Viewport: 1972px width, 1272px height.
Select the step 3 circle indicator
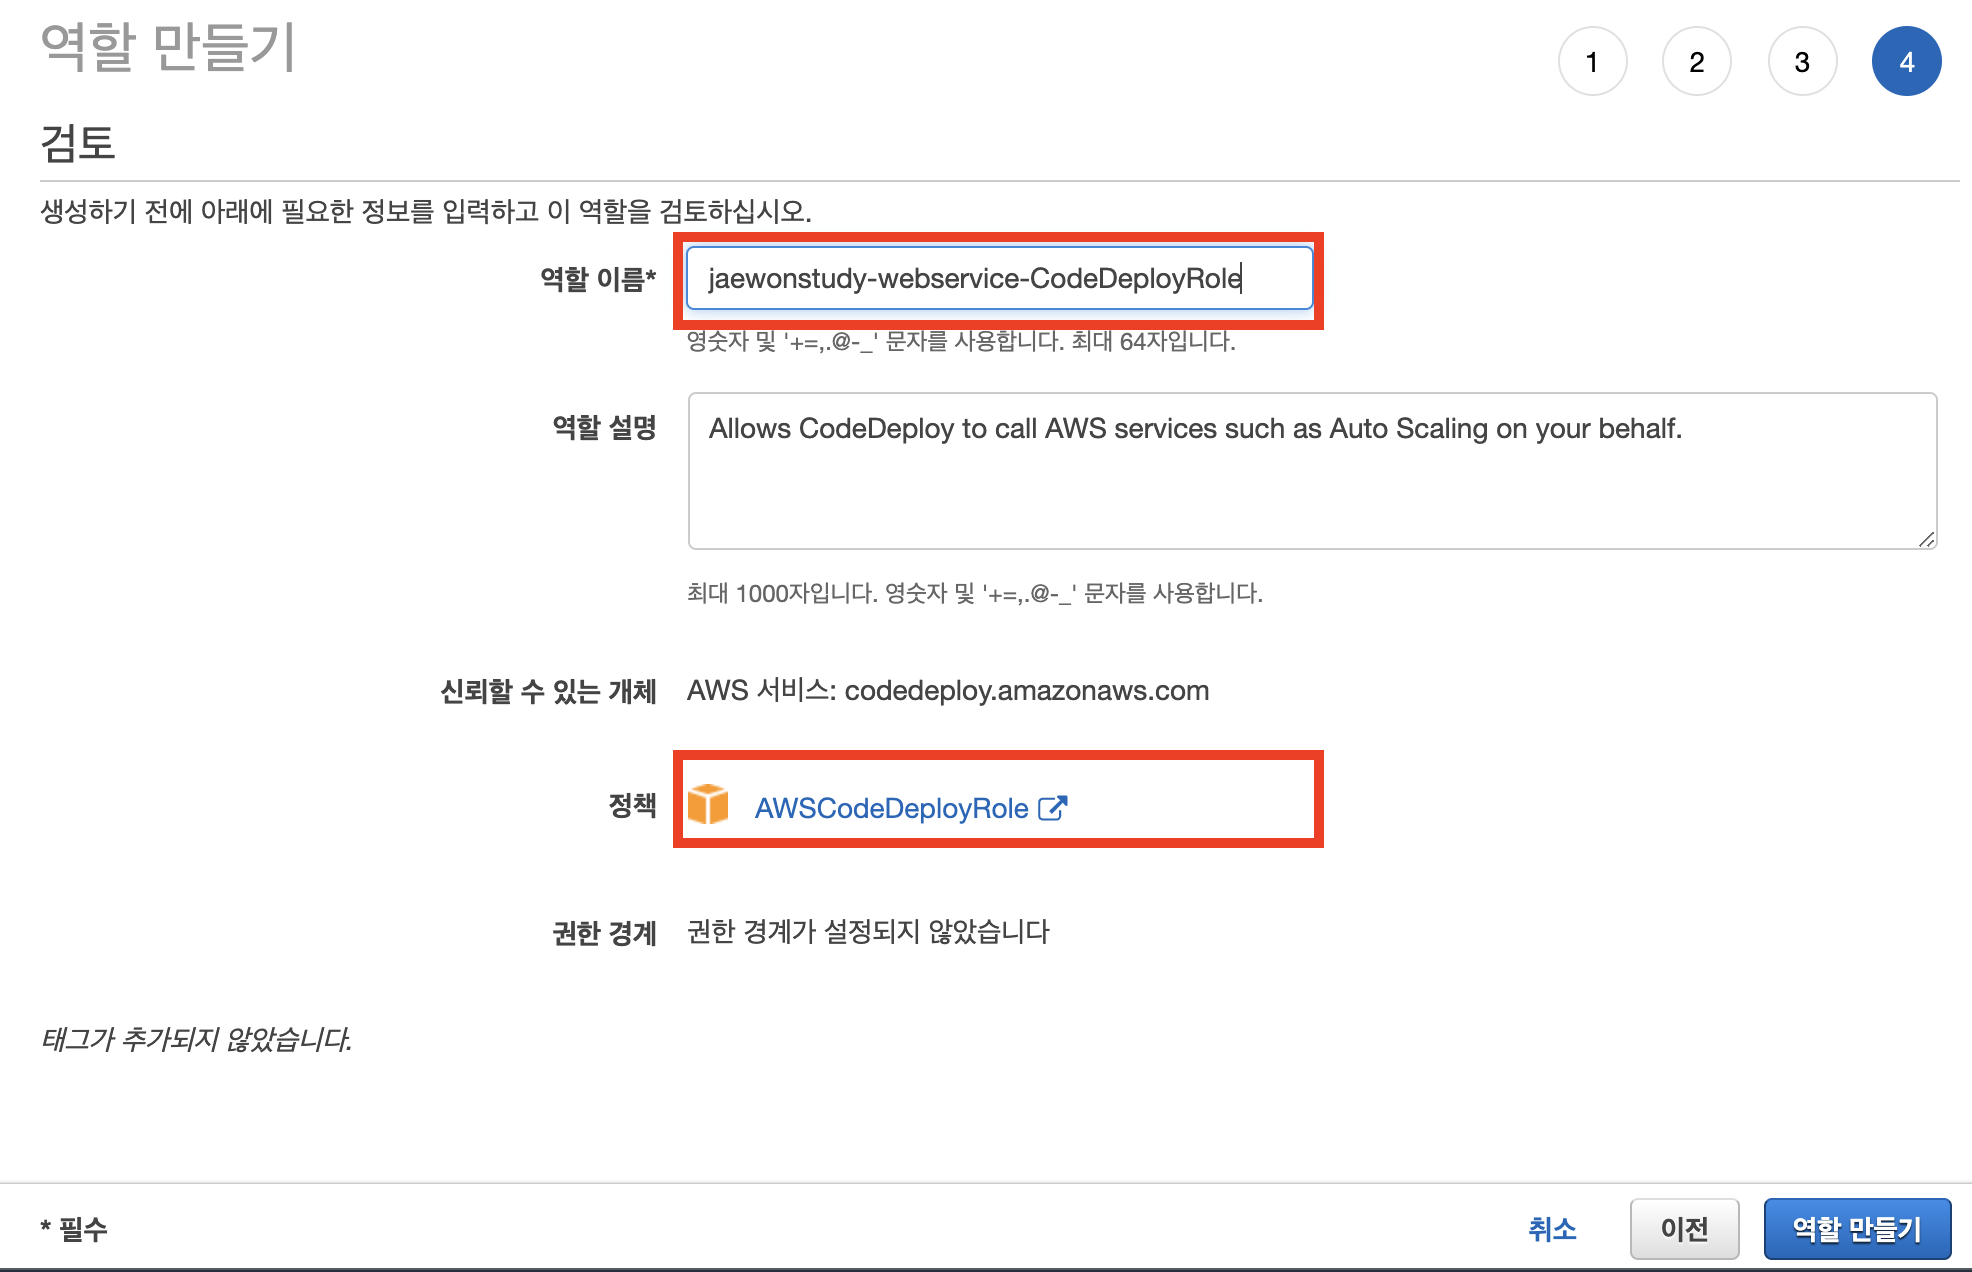pyautogui.click(x=1802, y=62)
